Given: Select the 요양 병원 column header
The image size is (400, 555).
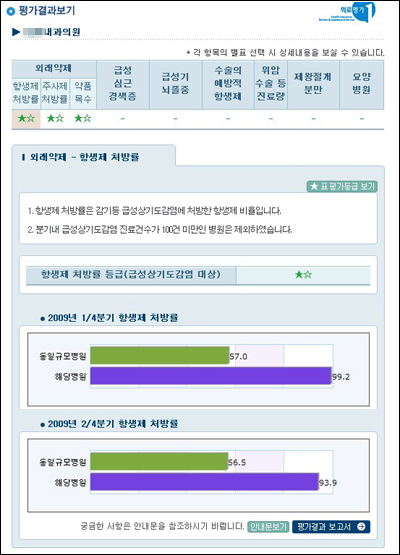Looking at the screenshot, I should [x=361, y=83].
